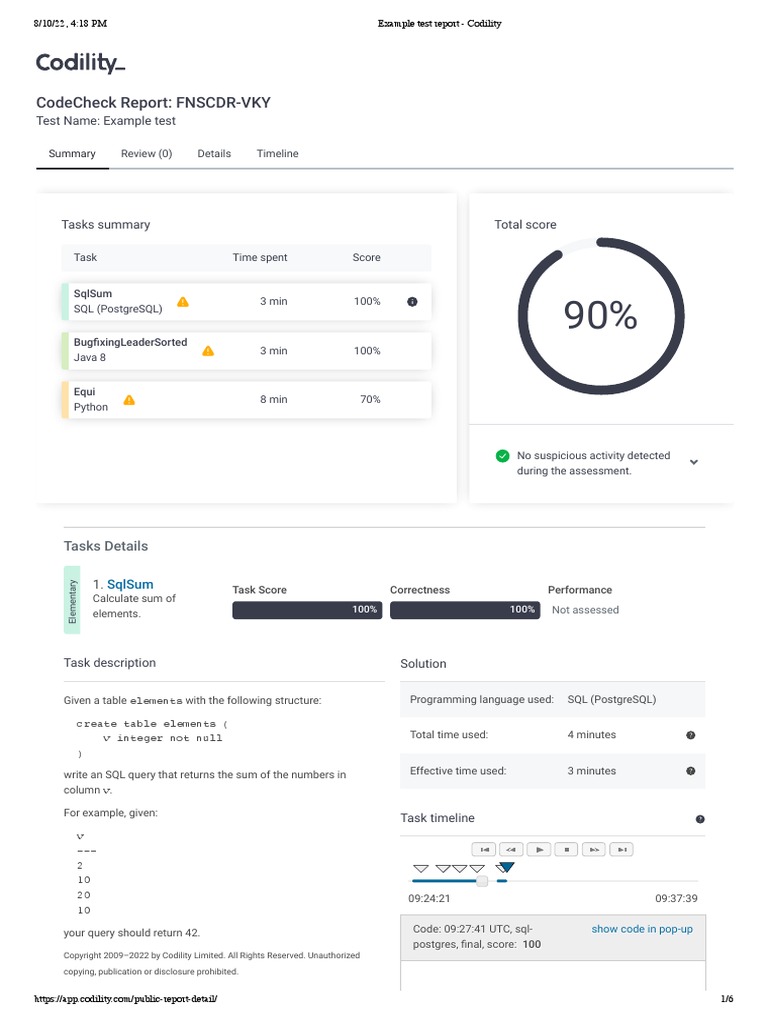Click the 3 minutes effective time value
This screenshot has width=768, height=1024.
pos(592,771)
